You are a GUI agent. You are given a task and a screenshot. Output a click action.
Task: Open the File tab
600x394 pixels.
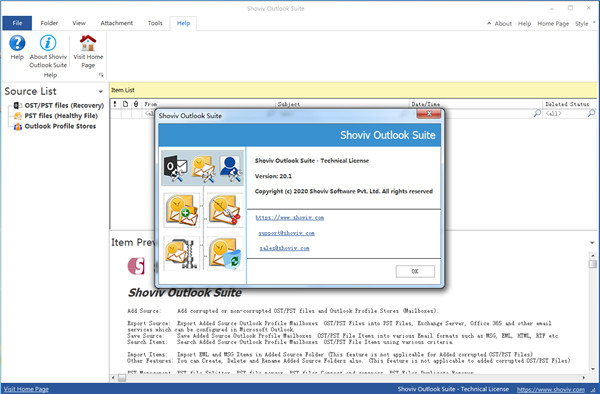coord(17,23)
